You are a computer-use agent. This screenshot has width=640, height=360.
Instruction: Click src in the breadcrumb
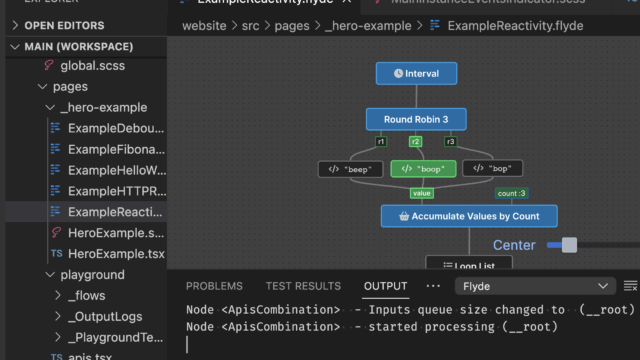[x=250, y=26]
